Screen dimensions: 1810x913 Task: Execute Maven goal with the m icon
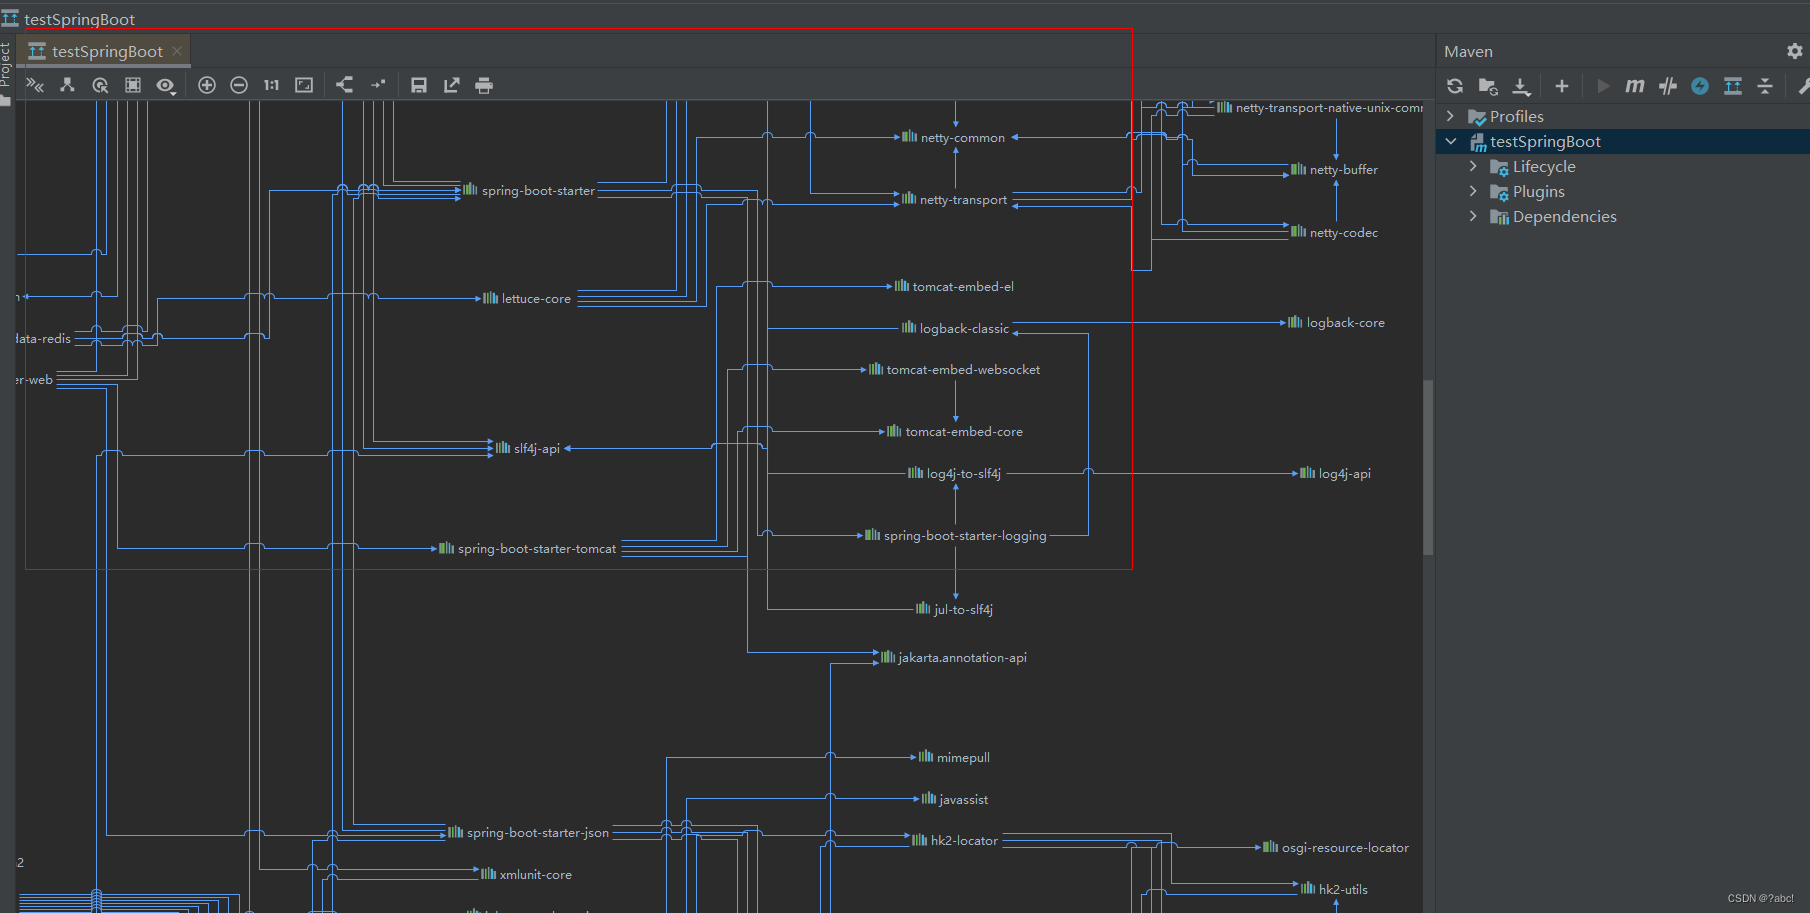(x=1634, y=86)
